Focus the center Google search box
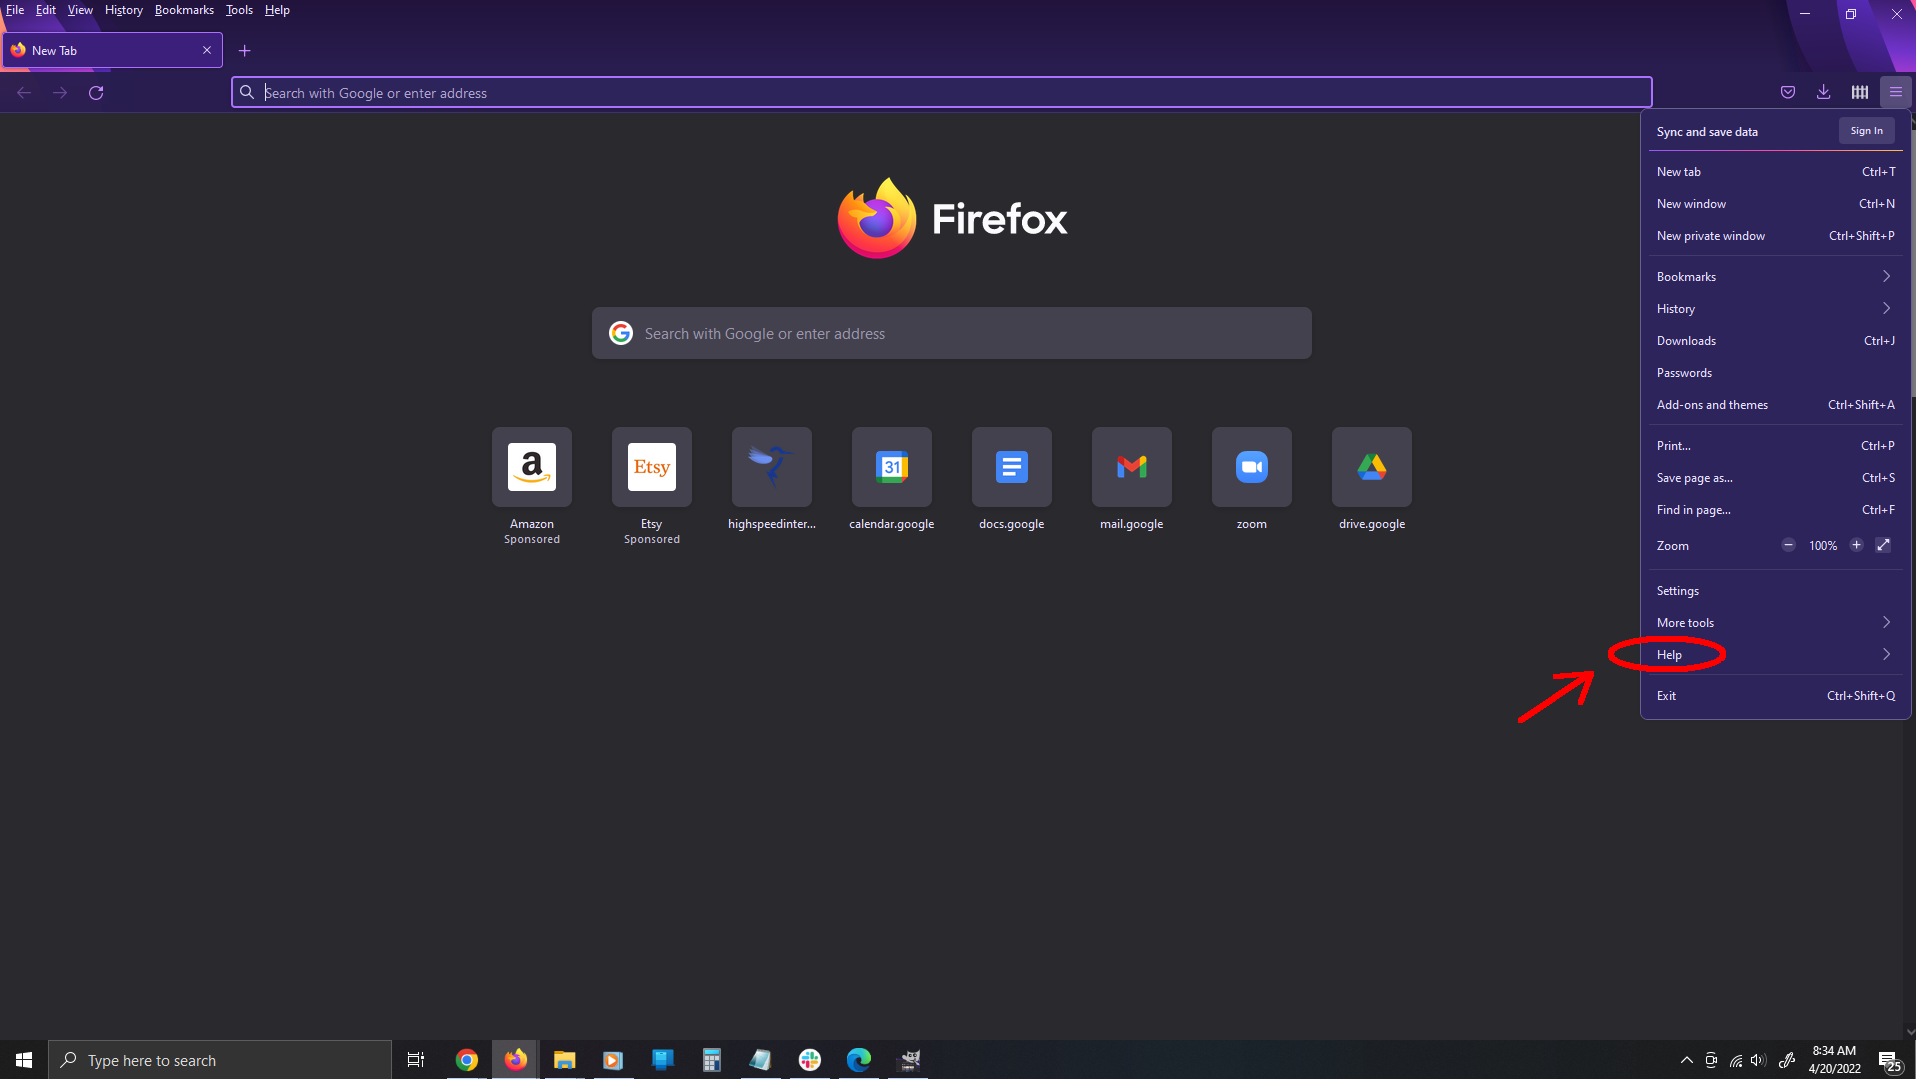Screen dimensions: 1916x1079 coord(951,333)
